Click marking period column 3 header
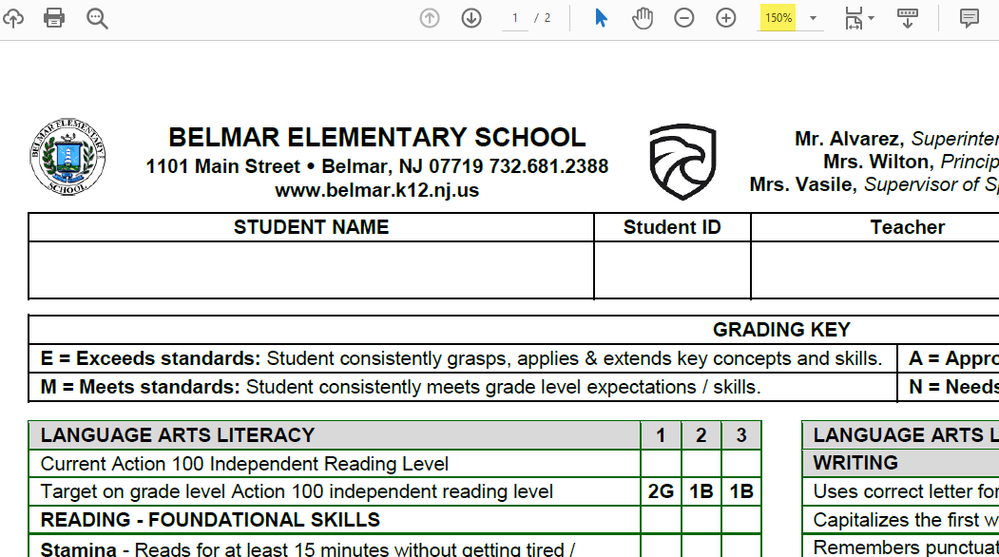 point(741,435)
